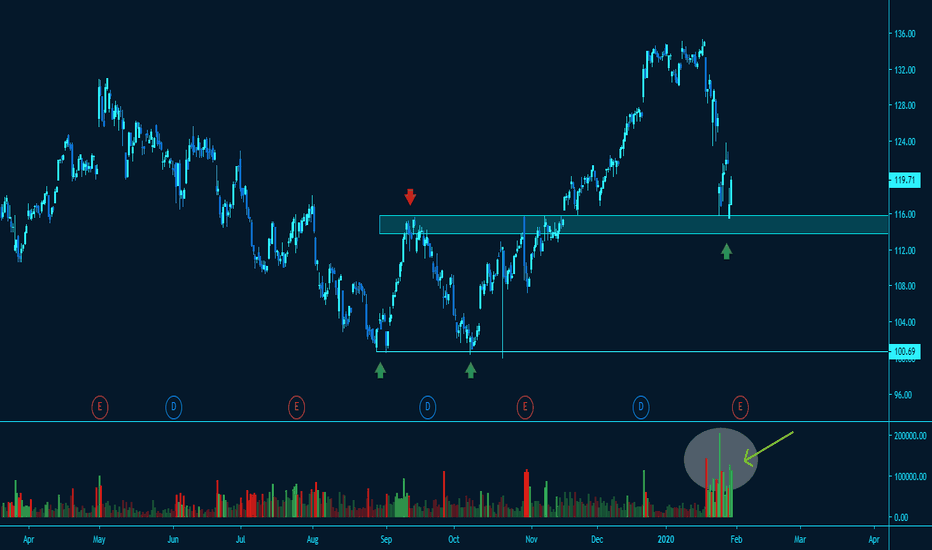This screenshot has height=550, width=932.
Task: Click the Aug label on time axis
Action: click(x=312, y=540)
